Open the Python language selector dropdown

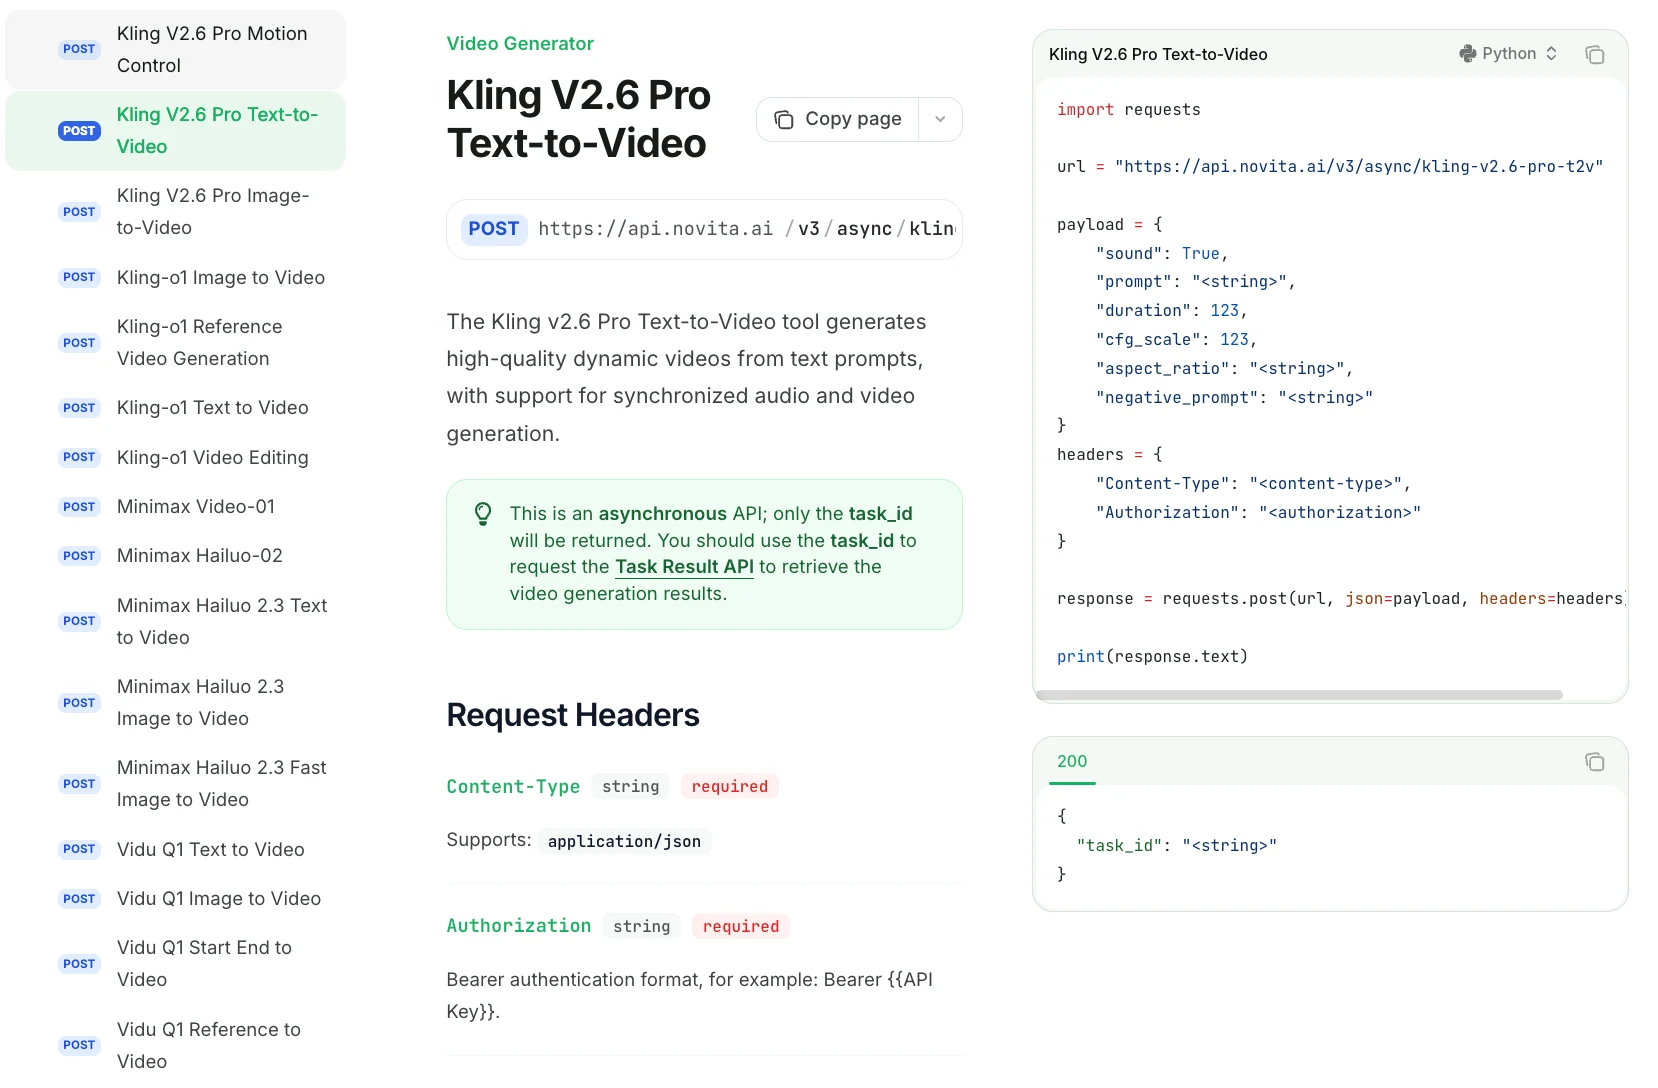[x=1508, y=54]
